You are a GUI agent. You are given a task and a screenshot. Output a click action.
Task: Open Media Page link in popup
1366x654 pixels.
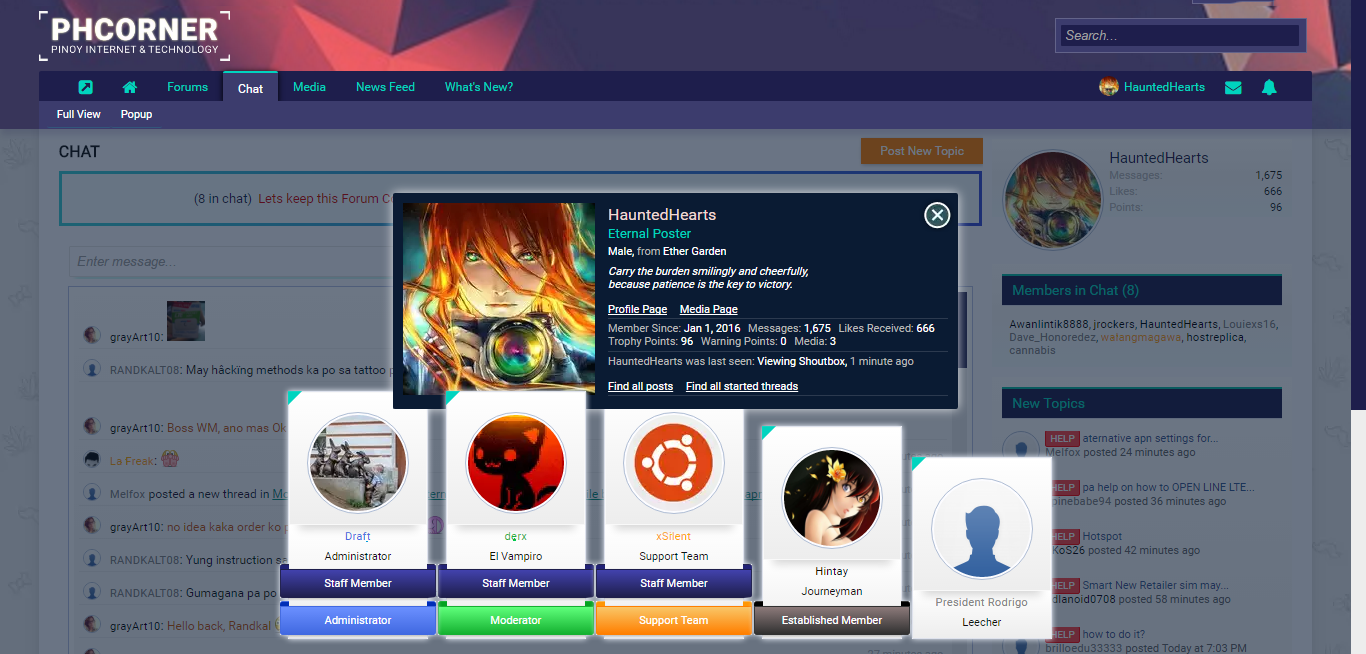(x=709, y=309)
